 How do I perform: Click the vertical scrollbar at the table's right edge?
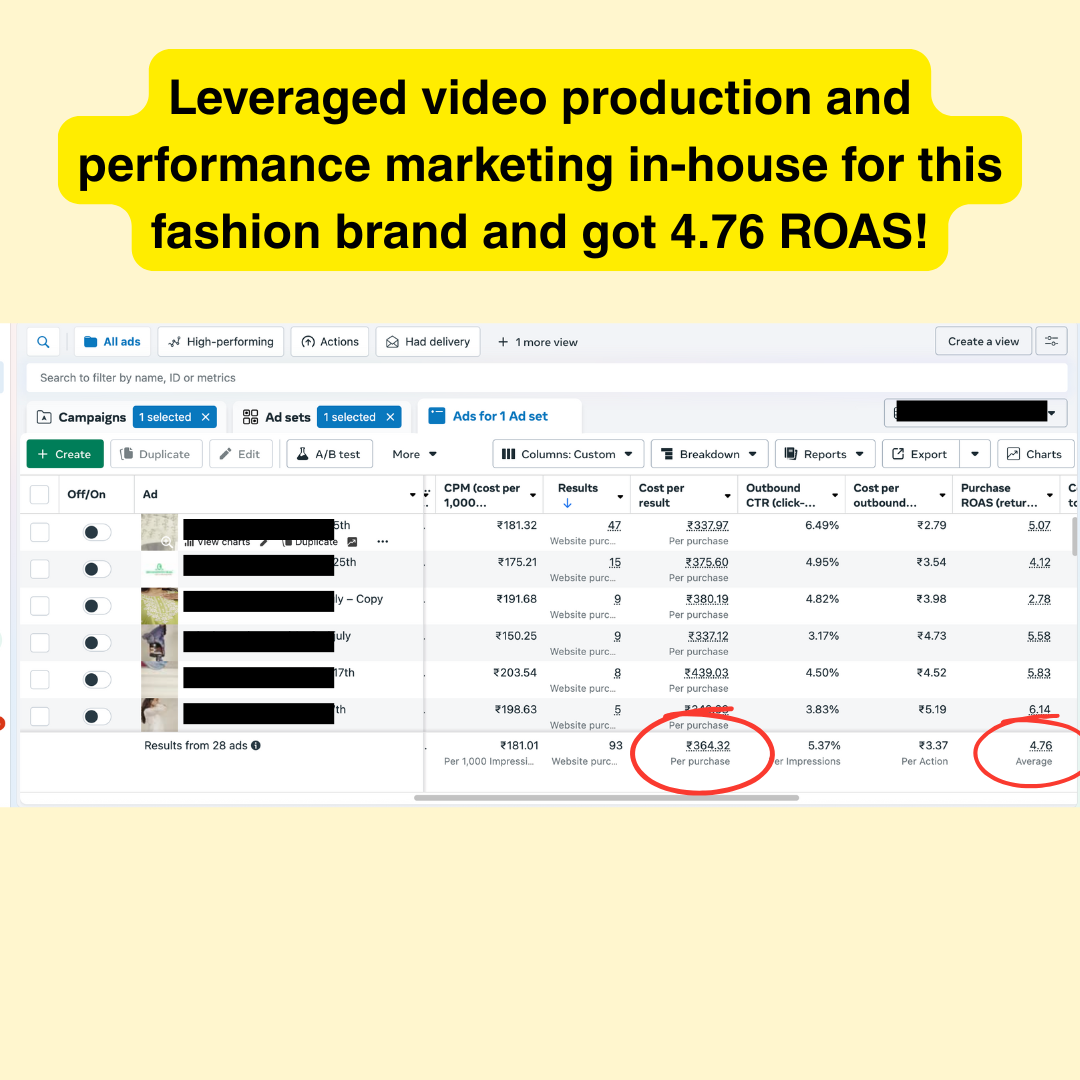[x=1074, y=537]
